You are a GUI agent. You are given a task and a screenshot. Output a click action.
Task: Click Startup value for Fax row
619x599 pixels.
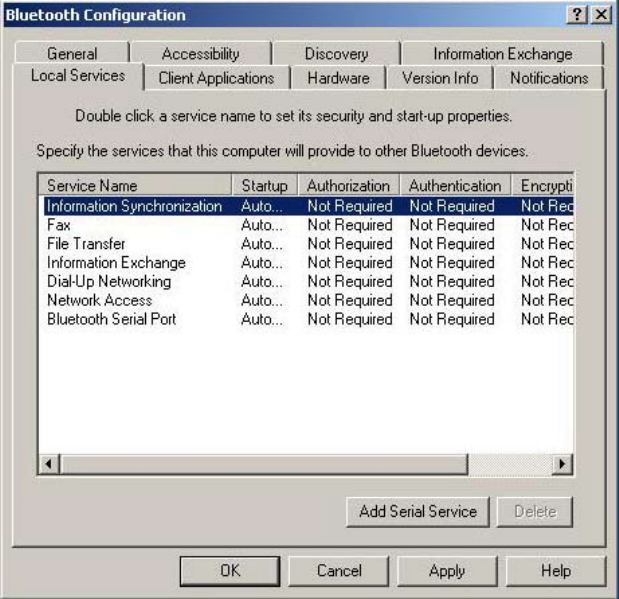(x=262, y=225)
